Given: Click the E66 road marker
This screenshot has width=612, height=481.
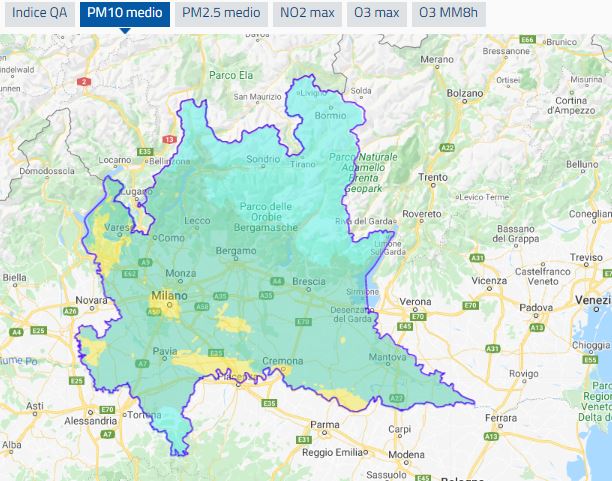Looking at the screenshot, I should (x=528, y=40).
